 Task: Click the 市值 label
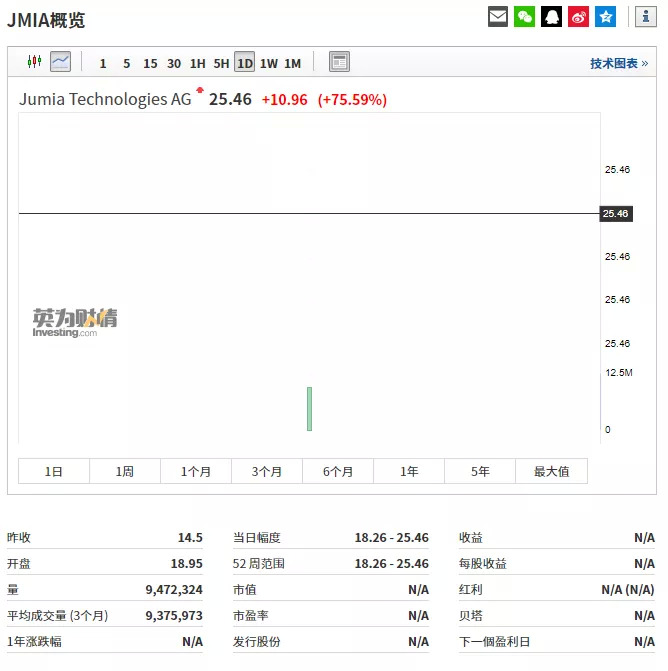245,590
